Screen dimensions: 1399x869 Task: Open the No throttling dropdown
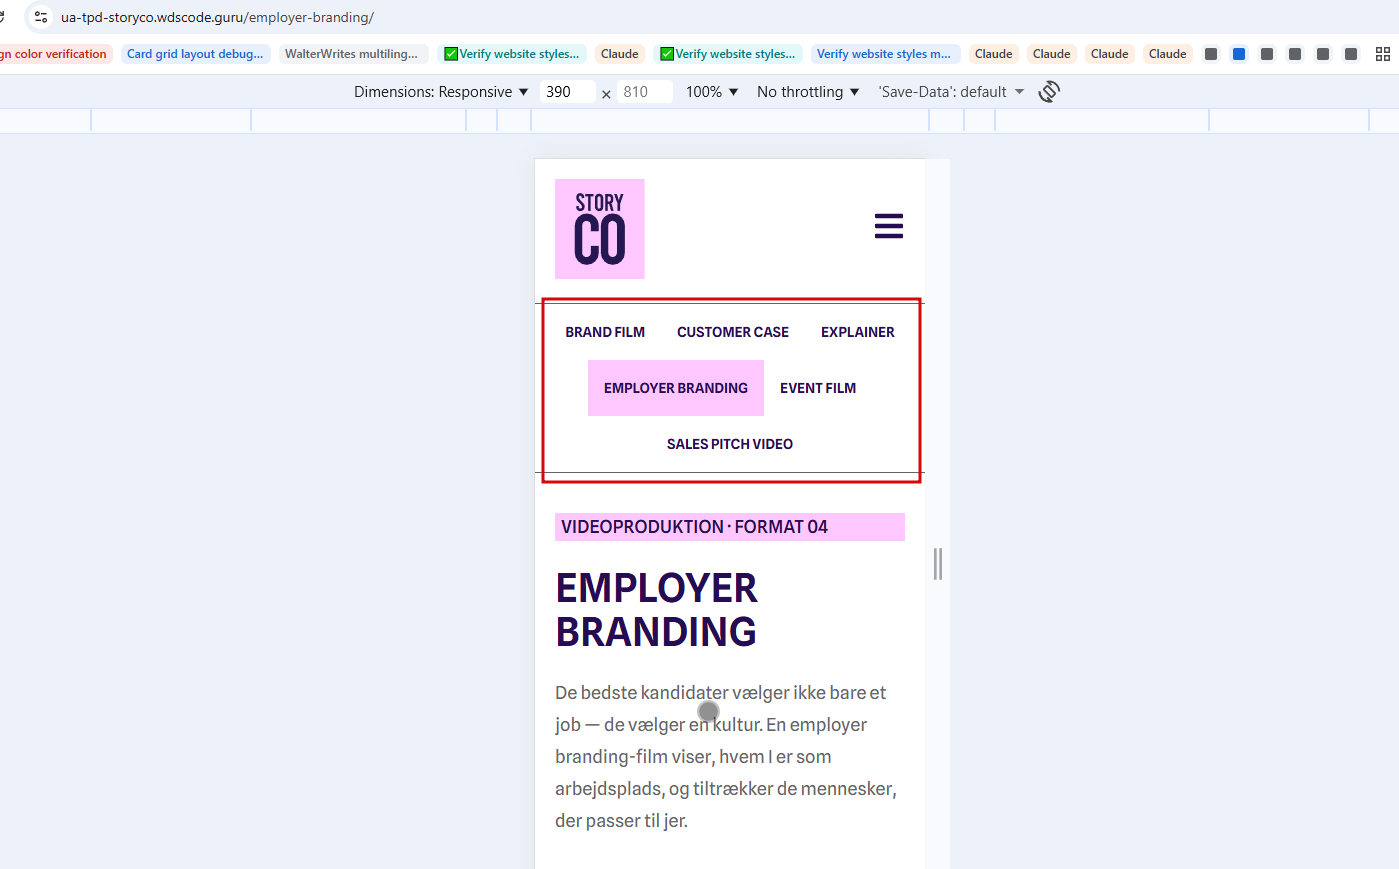pos(808,92)
